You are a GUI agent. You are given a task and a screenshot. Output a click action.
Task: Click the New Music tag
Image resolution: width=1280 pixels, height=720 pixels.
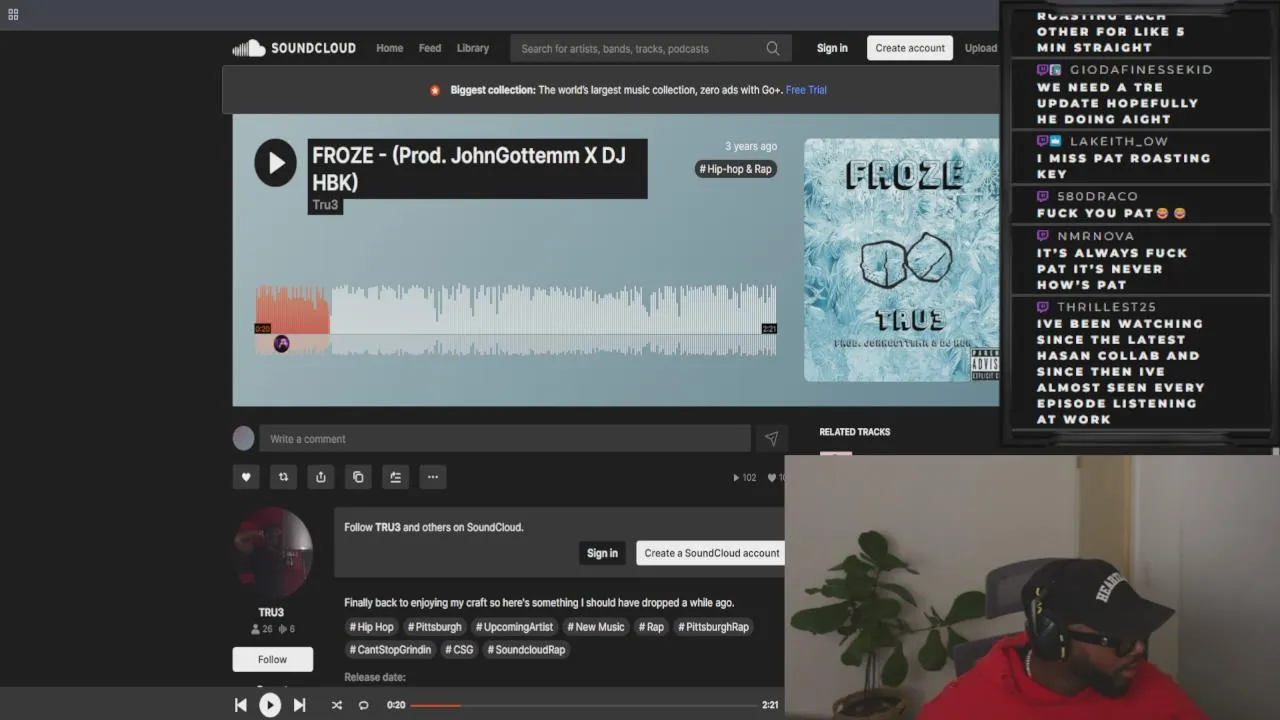[596, 627]
